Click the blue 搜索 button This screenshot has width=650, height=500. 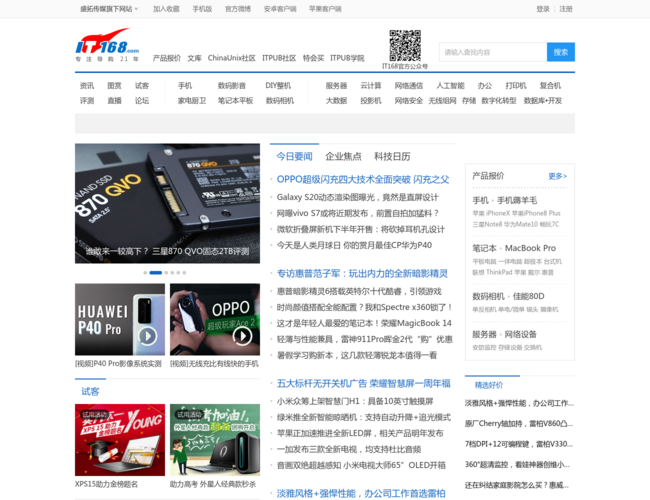(560, 52)
